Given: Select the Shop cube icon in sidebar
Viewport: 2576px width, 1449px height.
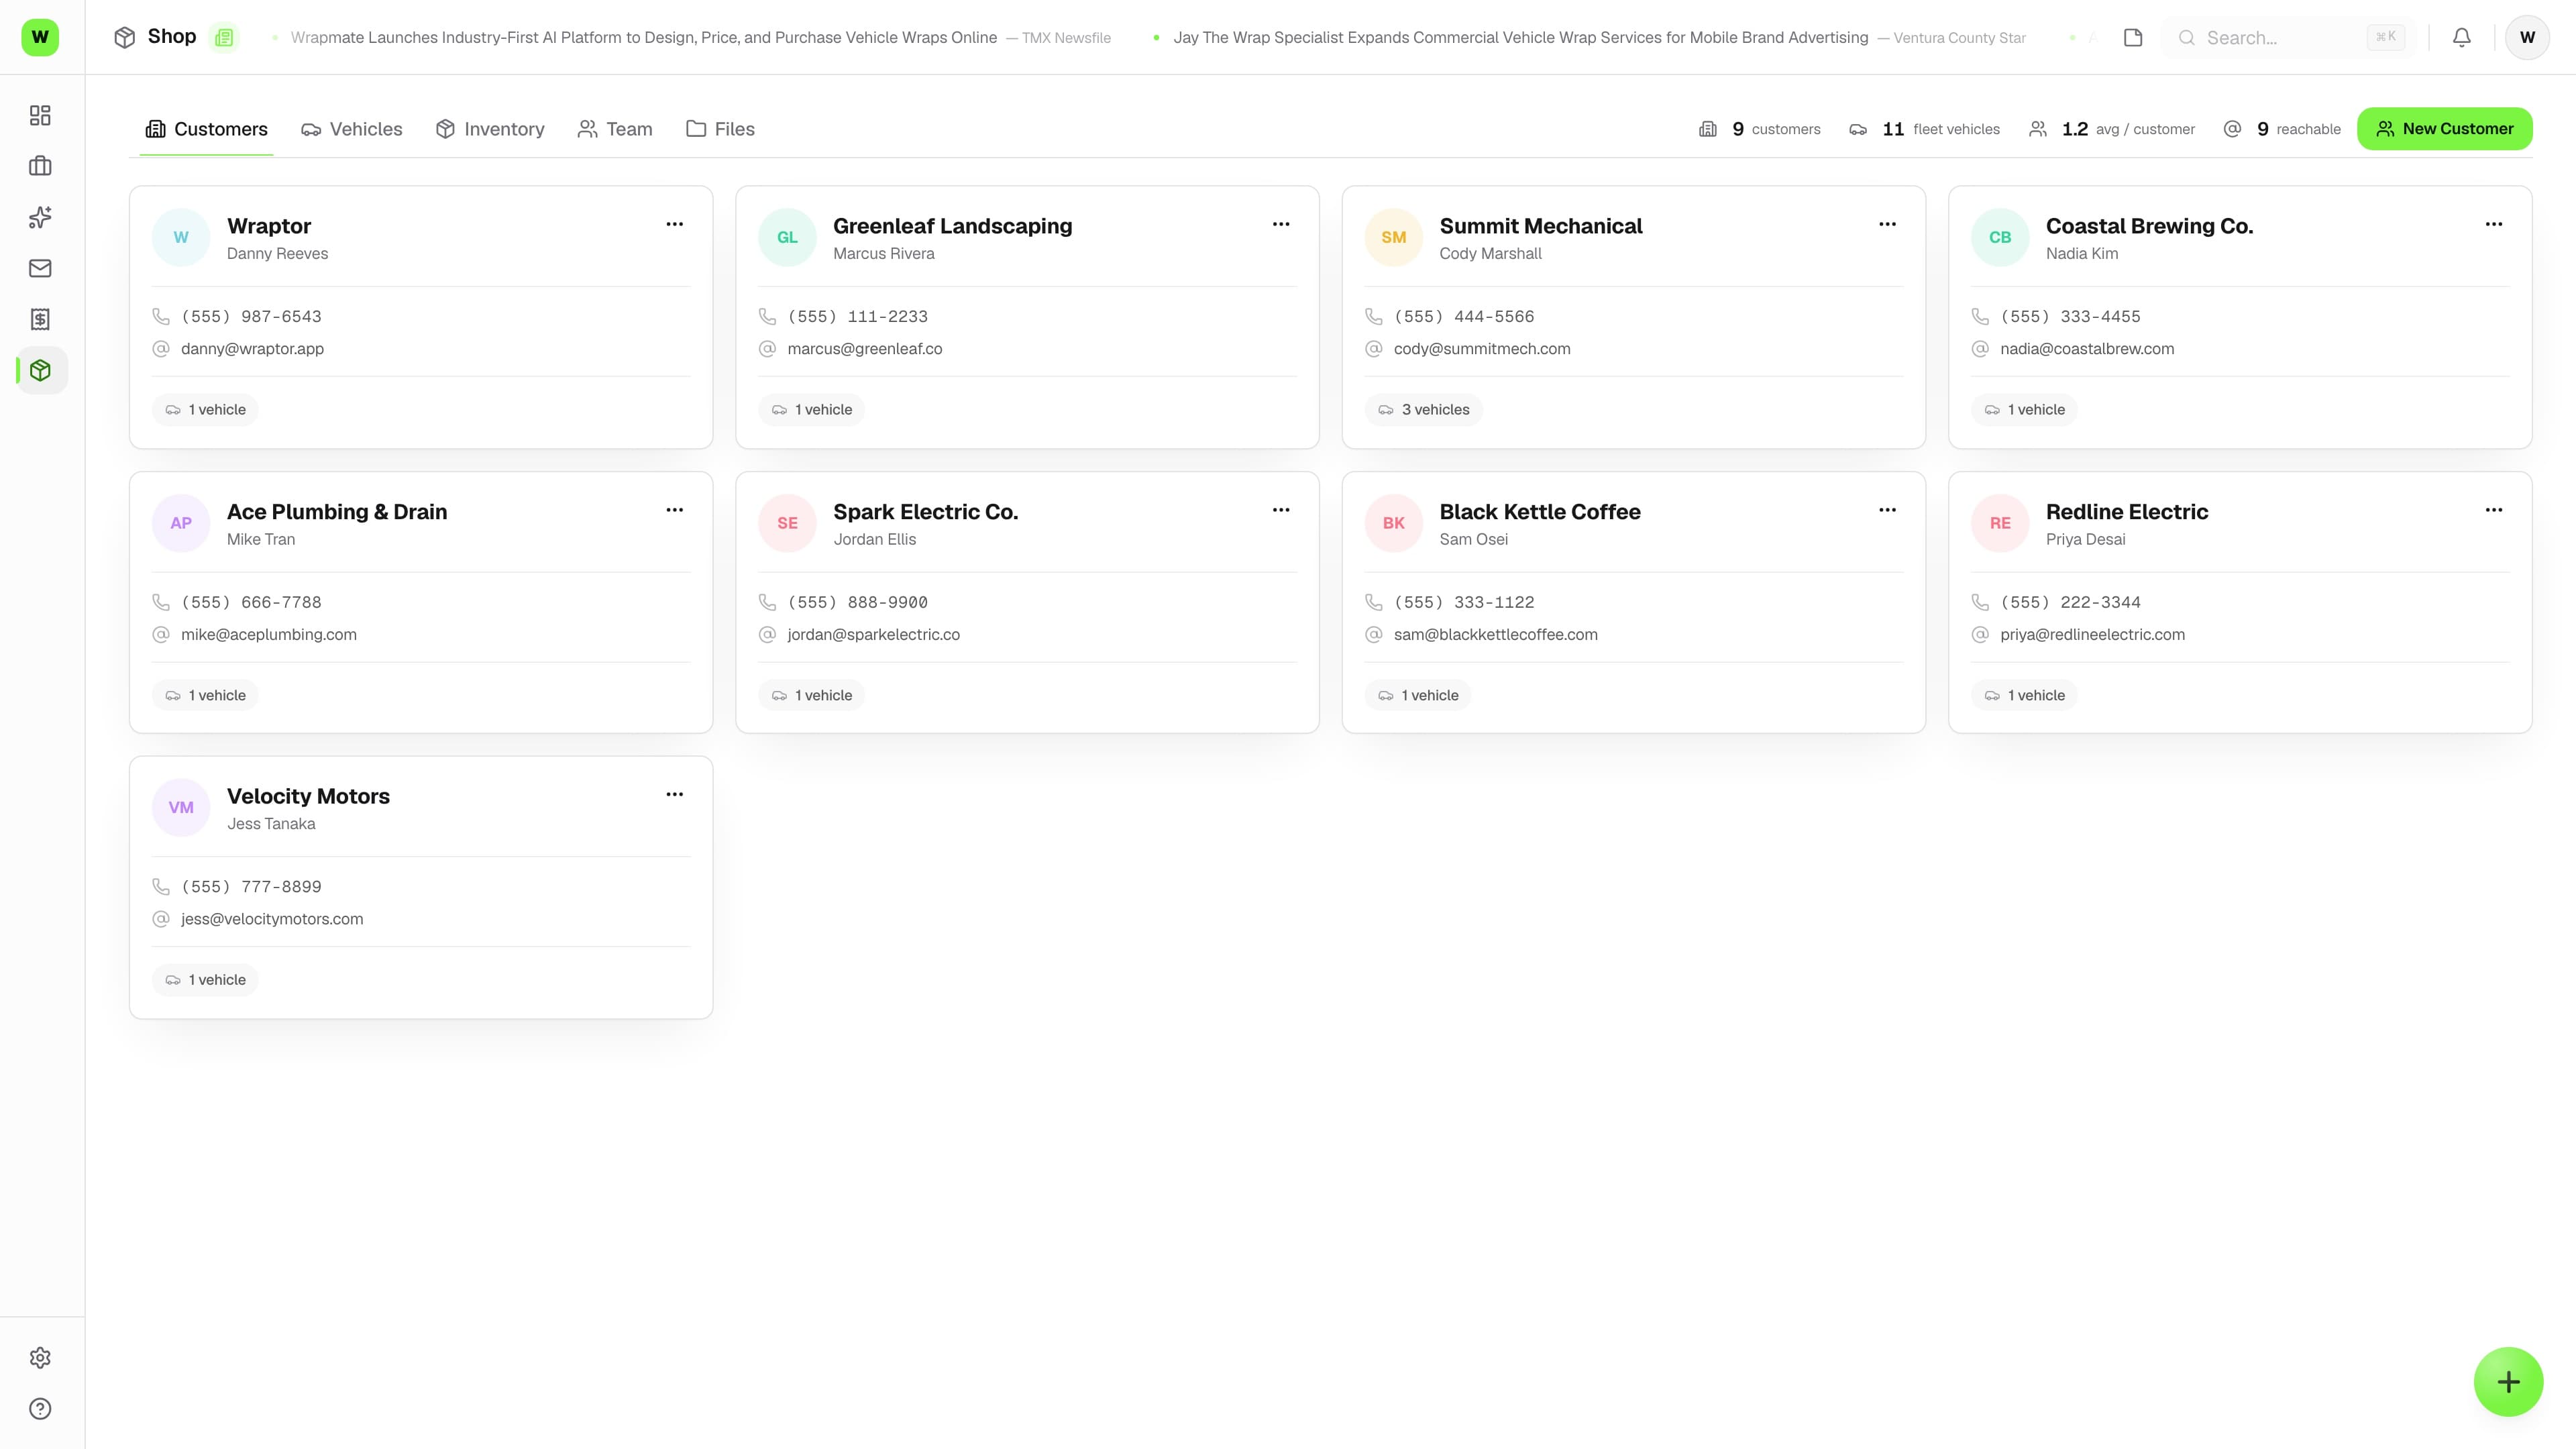Looking at the screenshot, I should (40, 370).
